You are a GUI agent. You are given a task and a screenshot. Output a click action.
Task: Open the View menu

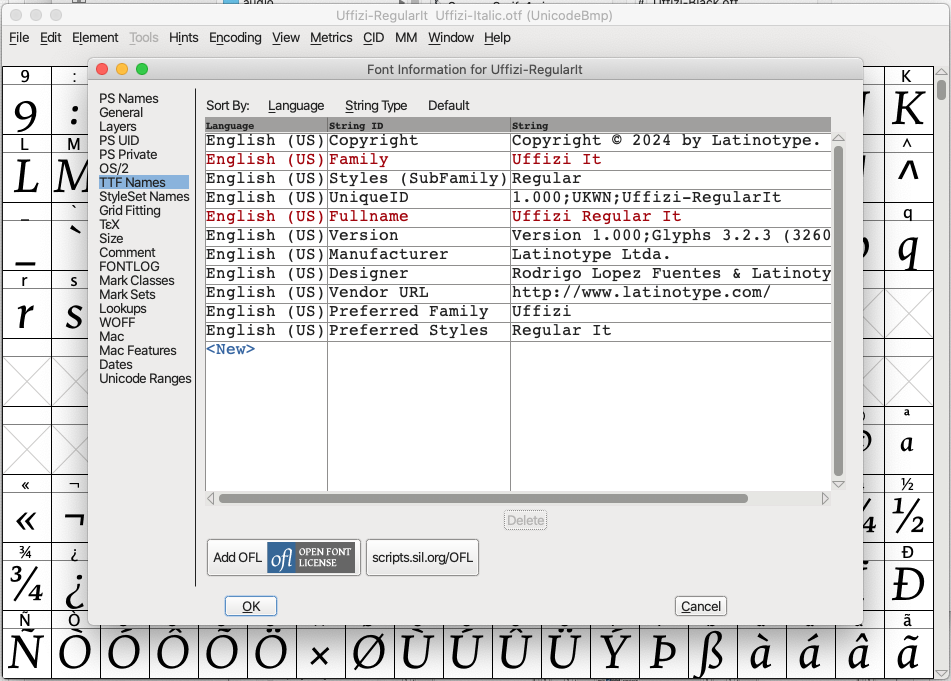click(286, 38)
